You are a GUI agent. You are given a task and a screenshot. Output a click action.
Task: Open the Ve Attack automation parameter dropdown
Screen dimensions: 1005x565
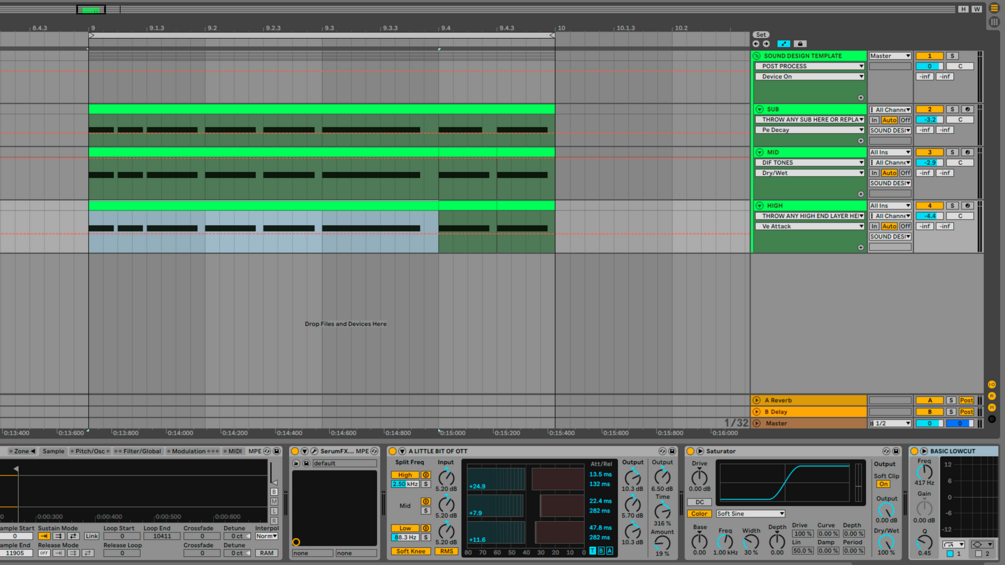click(x=810, y=226)
